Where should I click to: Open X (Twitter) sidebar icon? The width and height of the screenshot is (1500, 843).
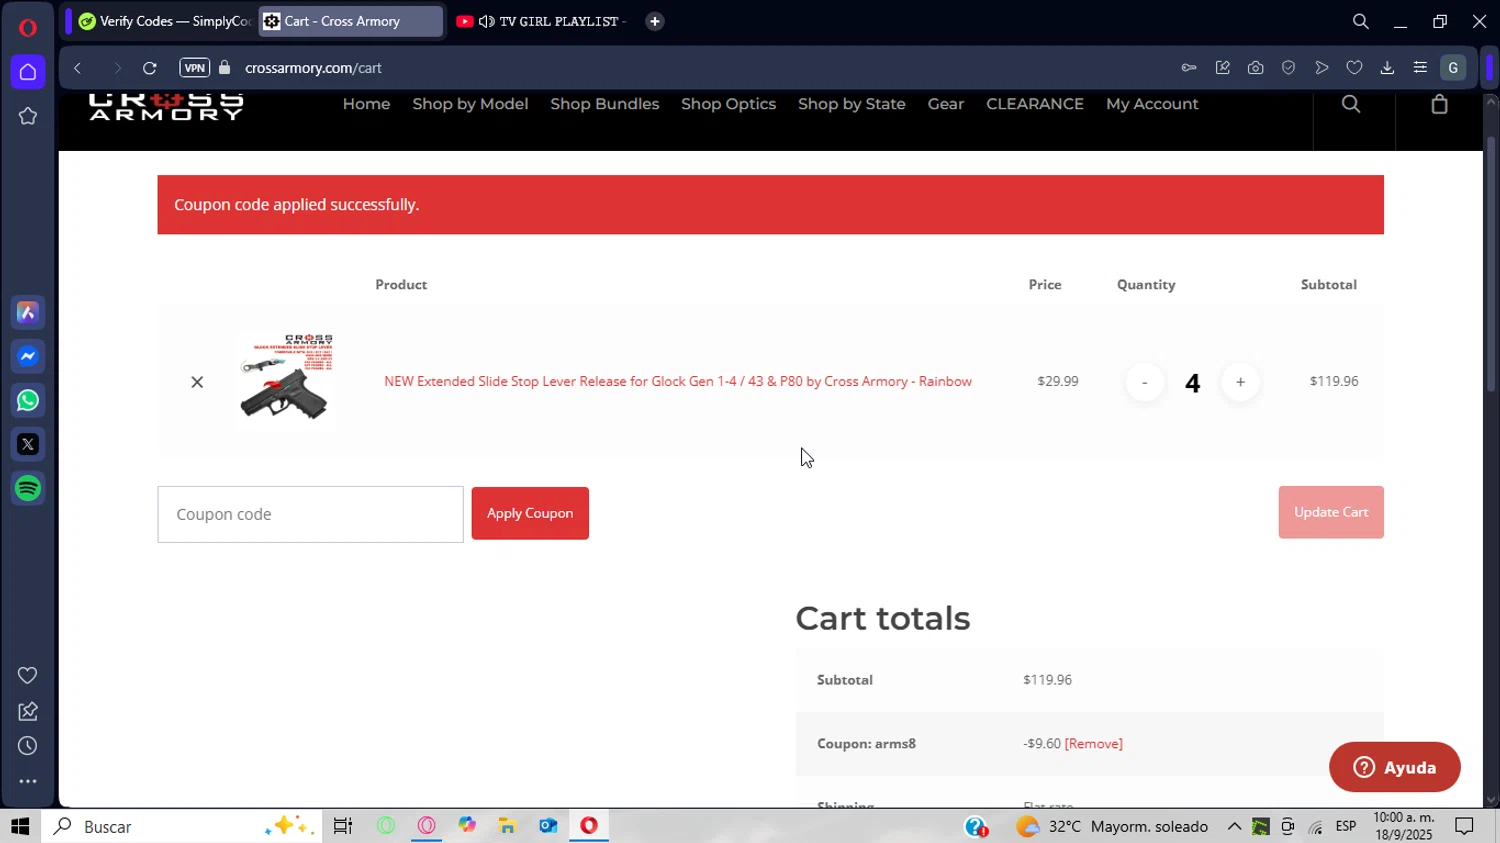(28, 445)
